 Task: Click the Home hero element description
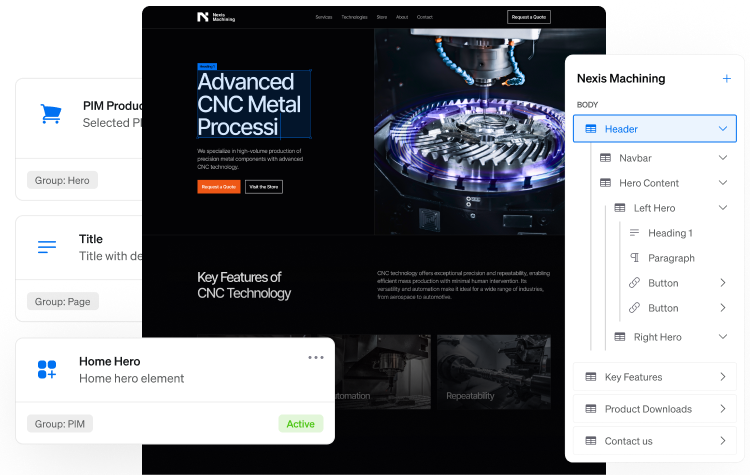click(x=132, y=378)
